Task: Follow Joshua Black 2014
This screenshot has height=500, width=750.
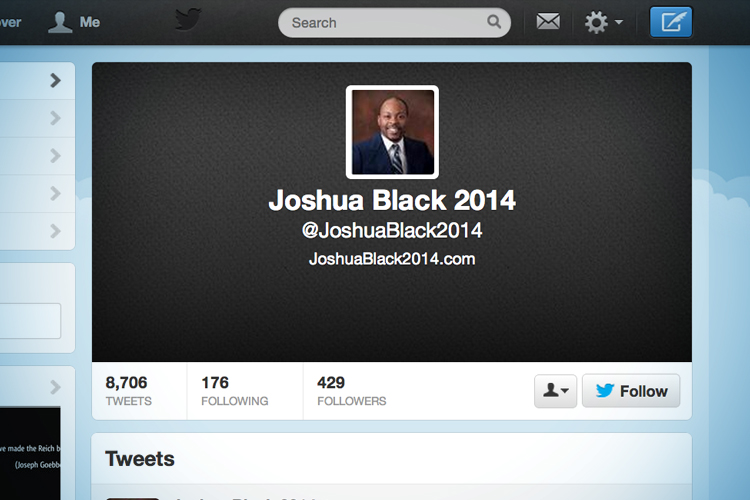Action: point(631,391)
